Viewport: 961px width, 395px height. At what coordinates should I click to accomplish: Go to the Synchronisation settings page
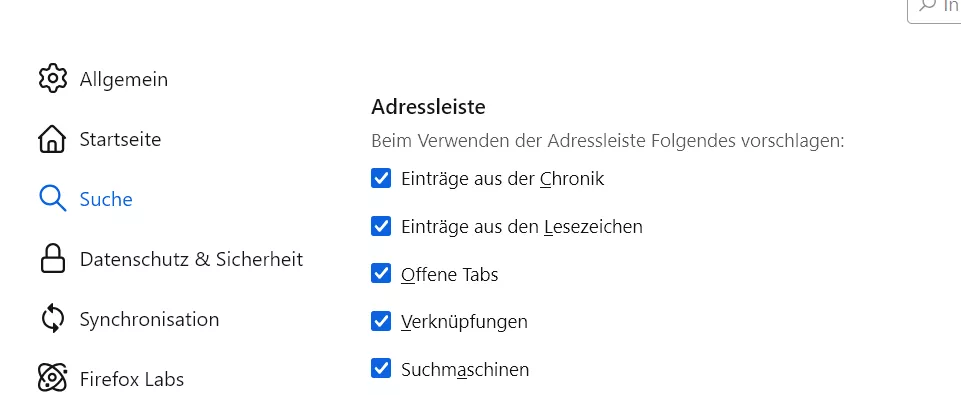point(149,319)
